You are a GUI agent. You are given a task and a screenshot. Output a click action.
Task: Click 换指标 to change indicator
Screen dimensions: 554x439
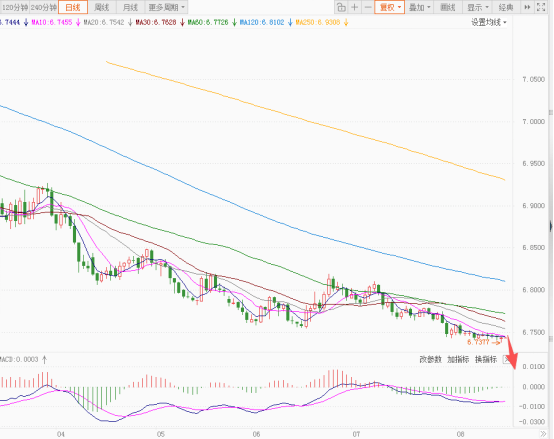click(x=486, y=360)
